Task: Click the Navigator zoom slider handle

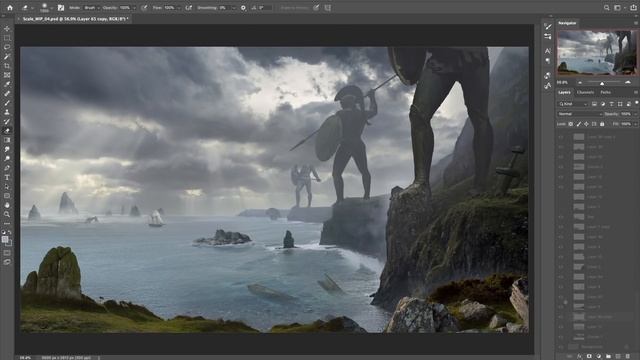Action: (x=602, y=83)
